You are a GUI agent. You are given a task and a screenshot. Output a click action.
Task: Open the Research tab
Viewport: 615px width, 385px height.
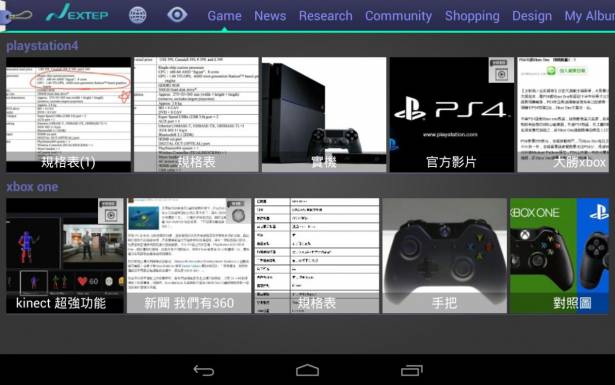(326, 16)
